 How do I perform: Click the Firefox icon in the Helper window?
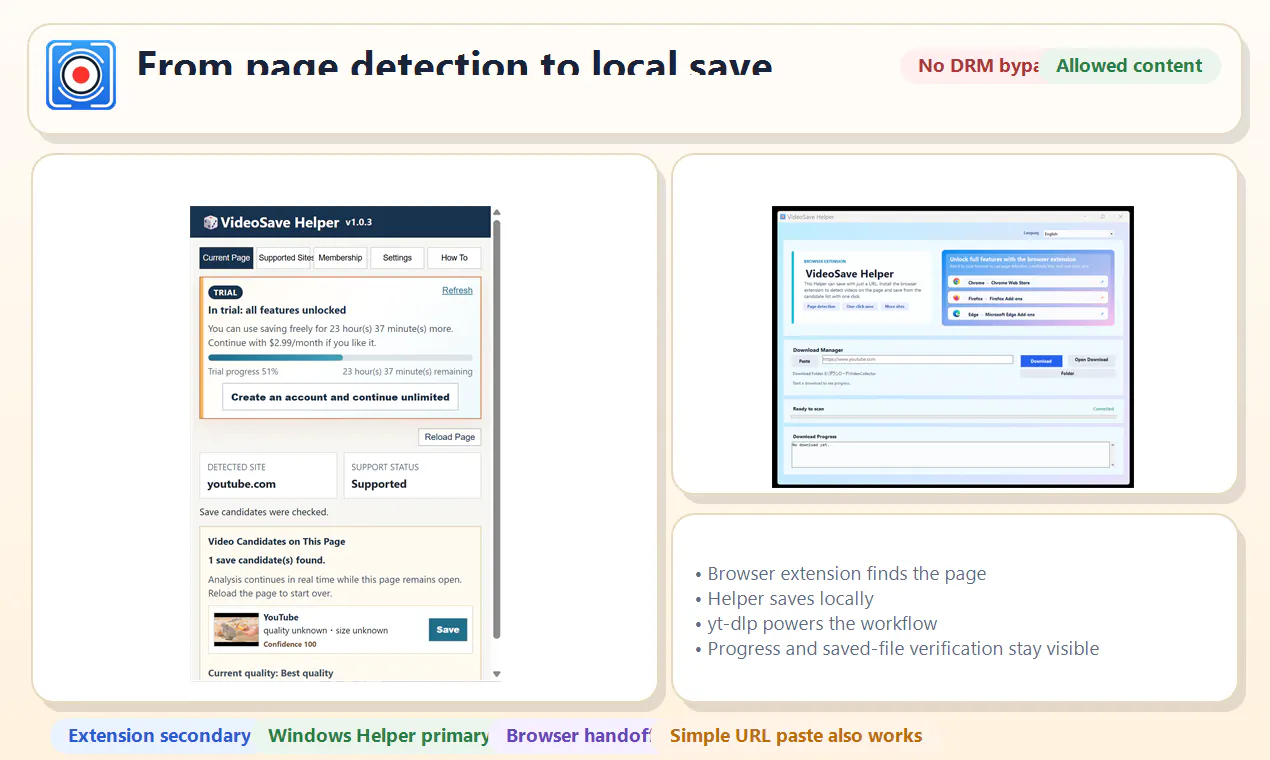pyautogui.click(x=956, y=298)
